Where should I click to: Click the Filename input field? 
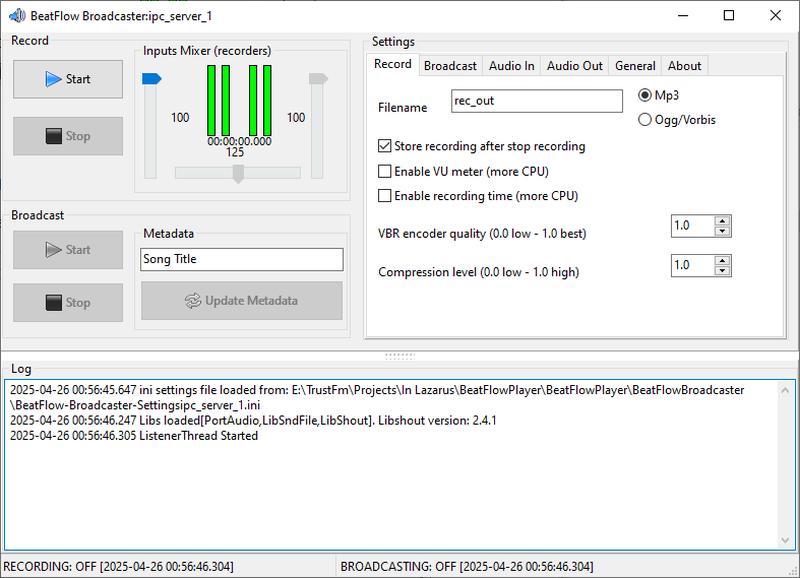point(537,101)
